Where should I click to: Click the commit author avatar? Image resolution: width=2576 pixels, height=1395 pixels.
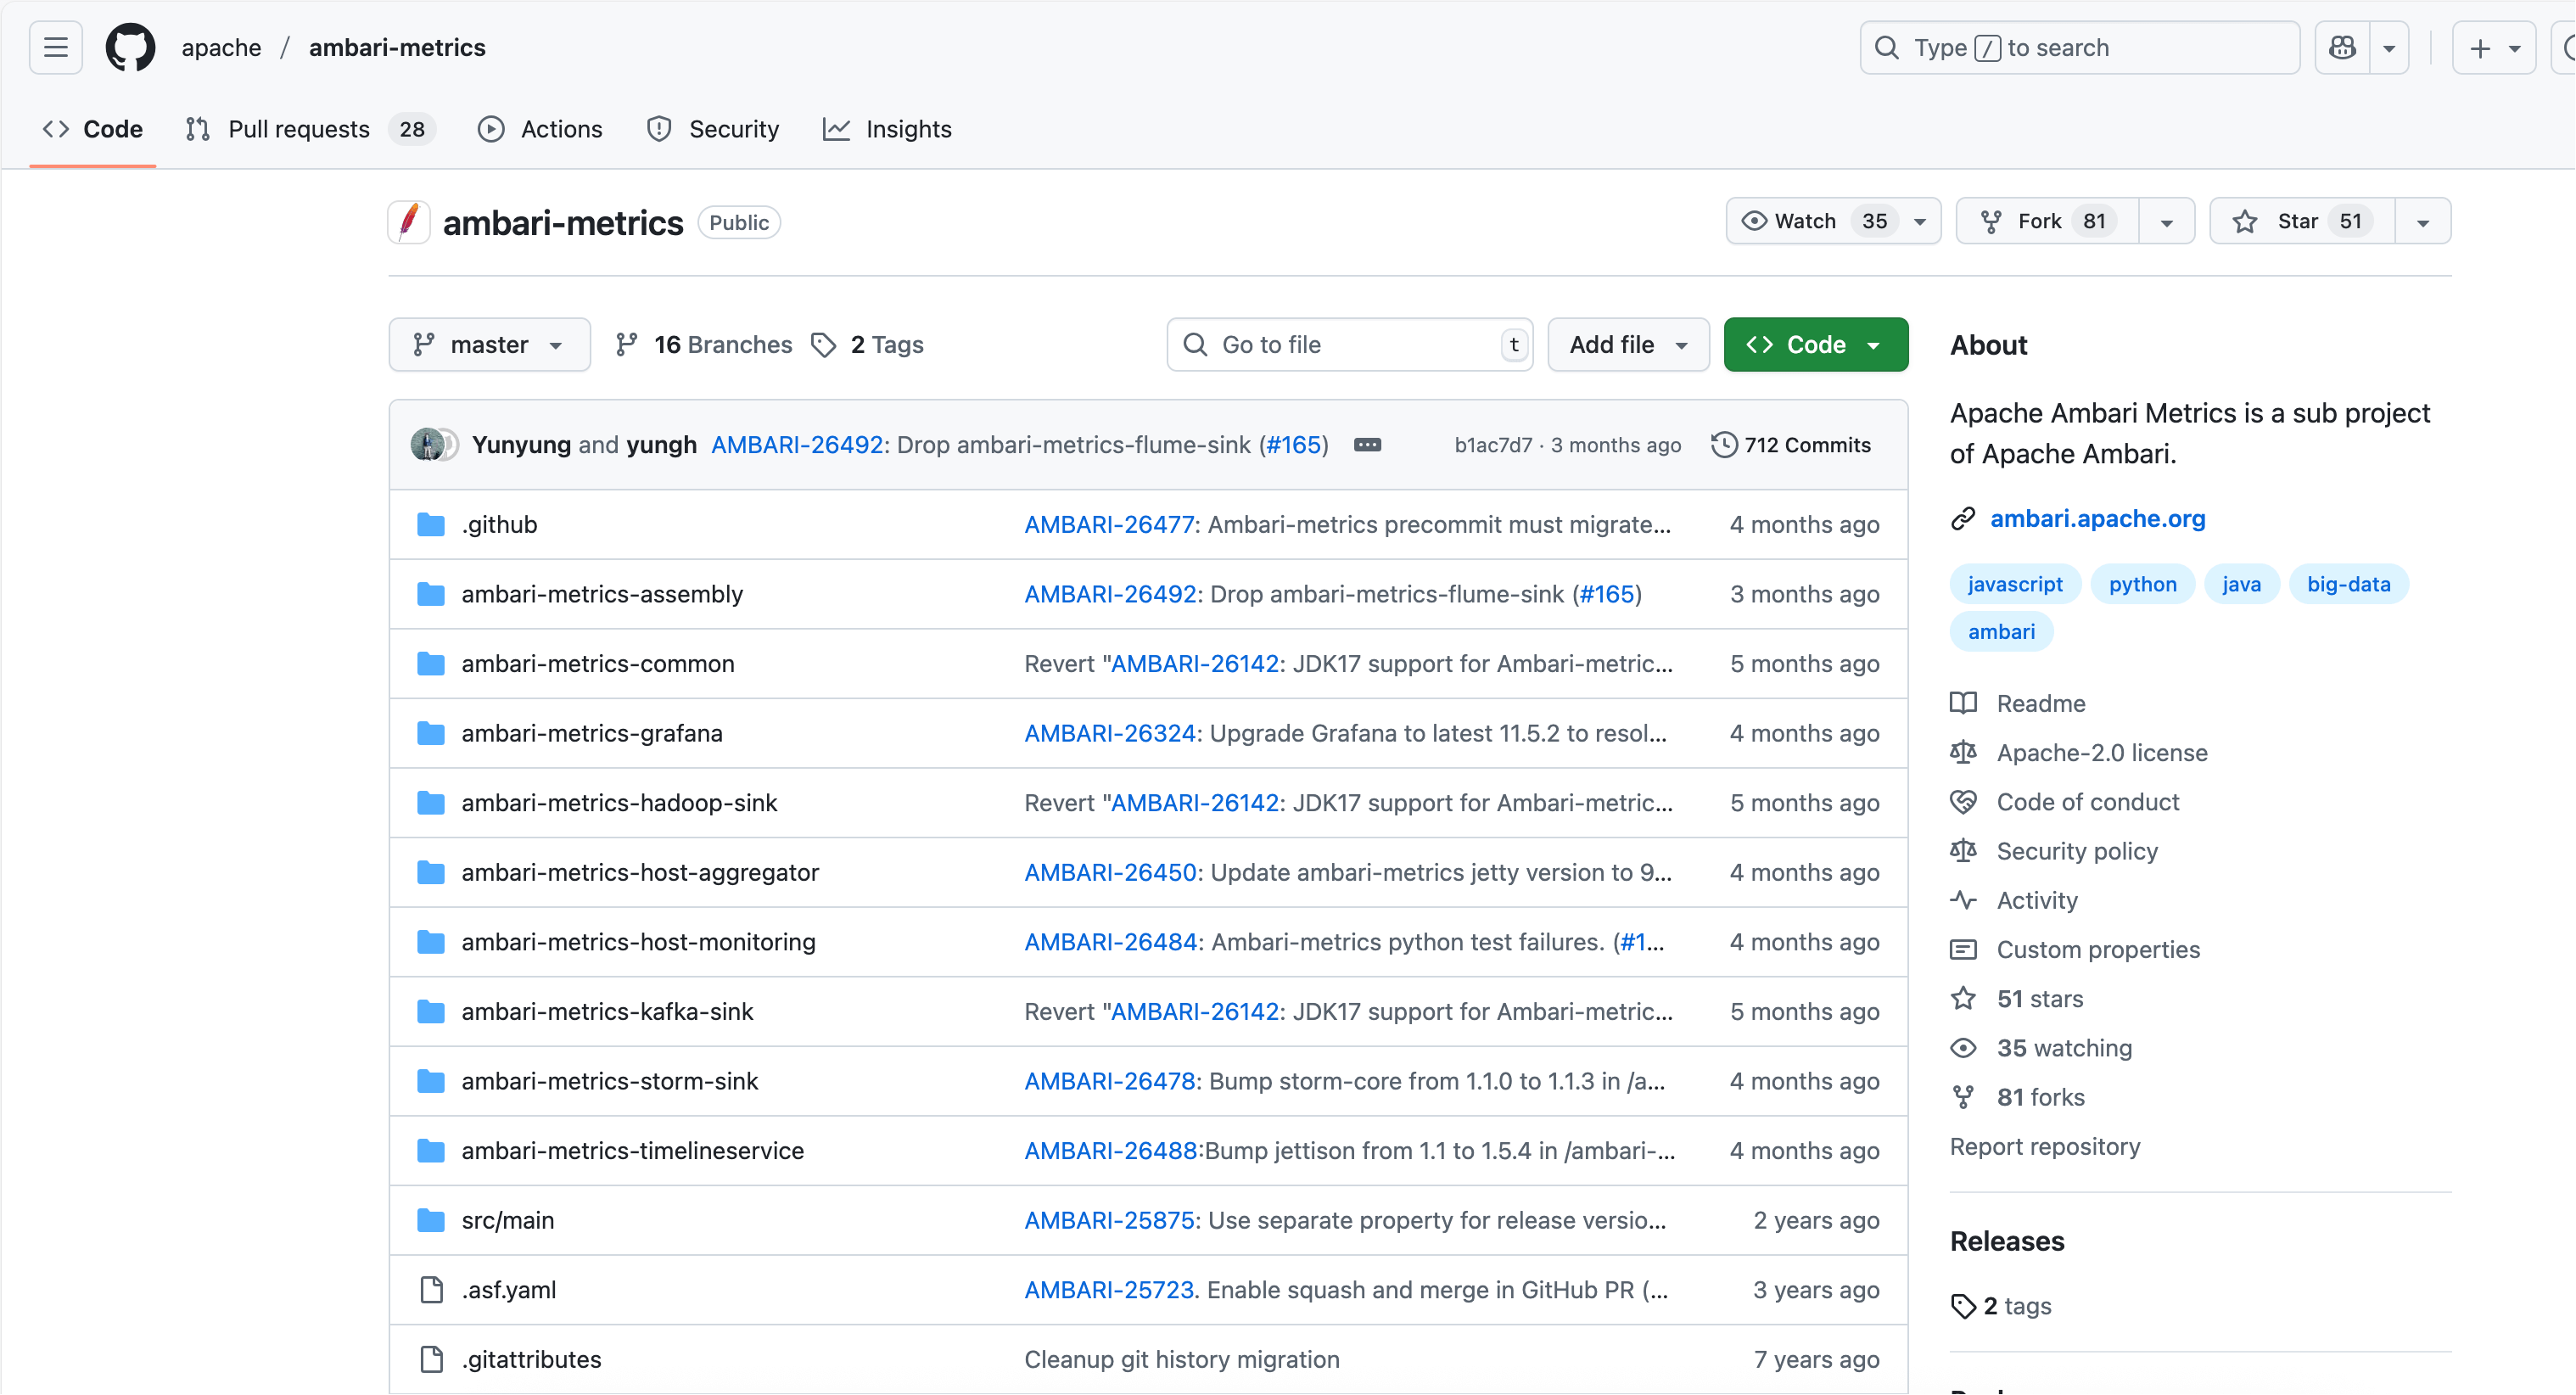[x=428, y=444]
